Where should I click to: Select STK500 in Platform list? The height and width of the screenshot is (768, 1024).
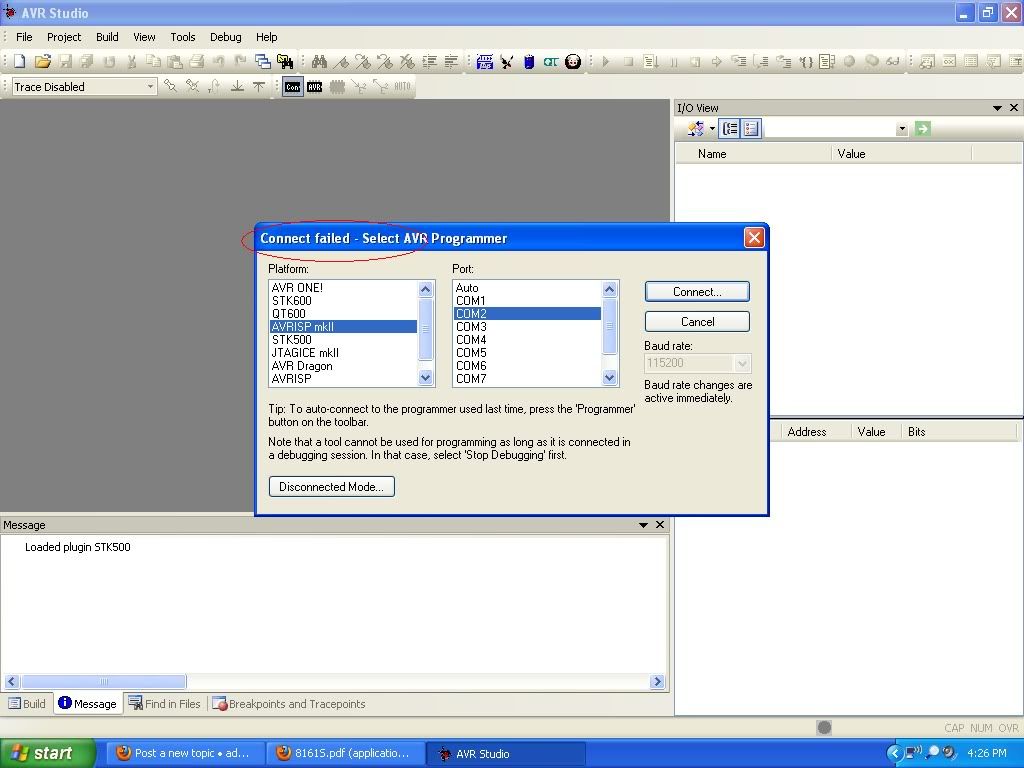pyautogui.click(x=343, y=340)
